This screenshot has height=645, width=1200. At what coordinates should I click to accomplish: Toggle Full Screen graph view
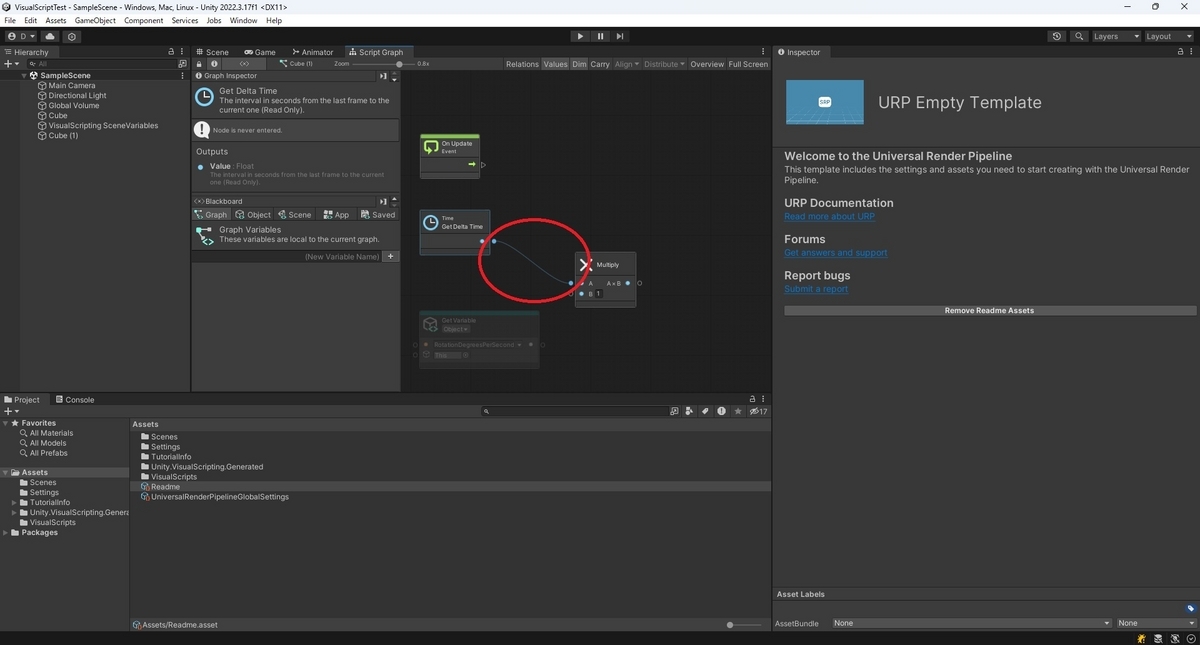click(x=748, y=64)
